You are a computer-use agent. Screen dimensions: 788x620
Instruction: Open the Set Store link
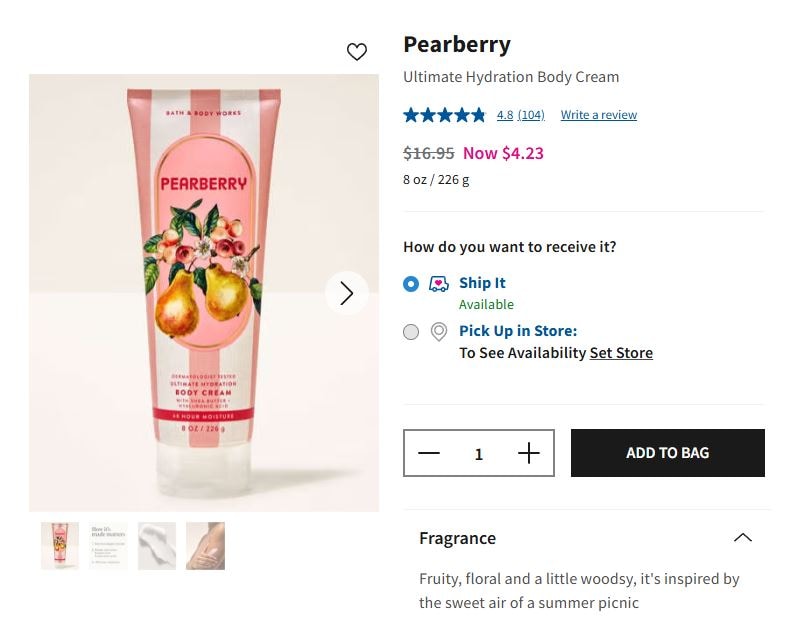coord(621,353)
